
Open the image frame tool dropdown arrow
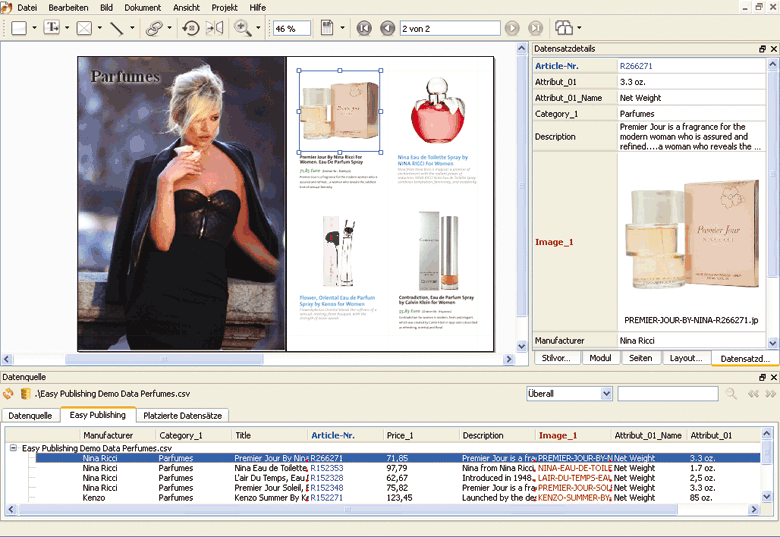(x=99, y=28)
